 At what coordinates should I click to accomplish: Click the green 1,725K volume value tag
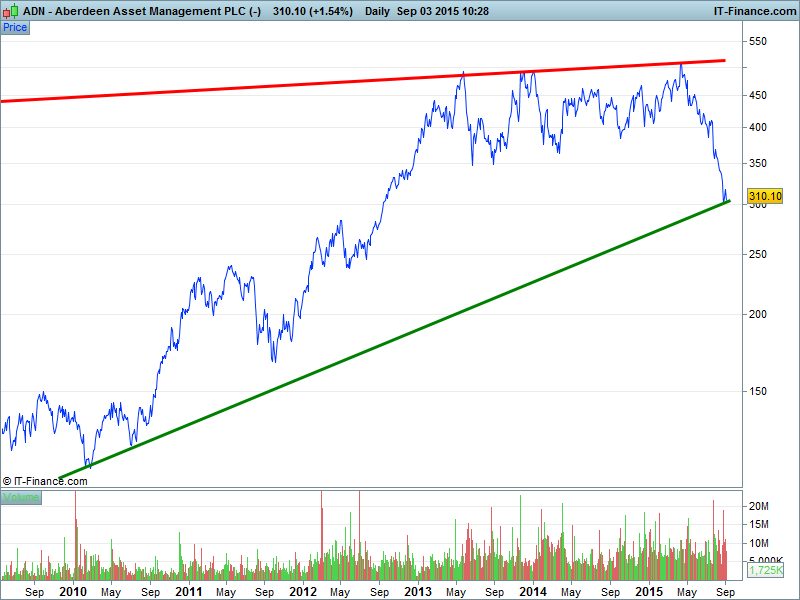pyautogui.click(x=764, y=570)
